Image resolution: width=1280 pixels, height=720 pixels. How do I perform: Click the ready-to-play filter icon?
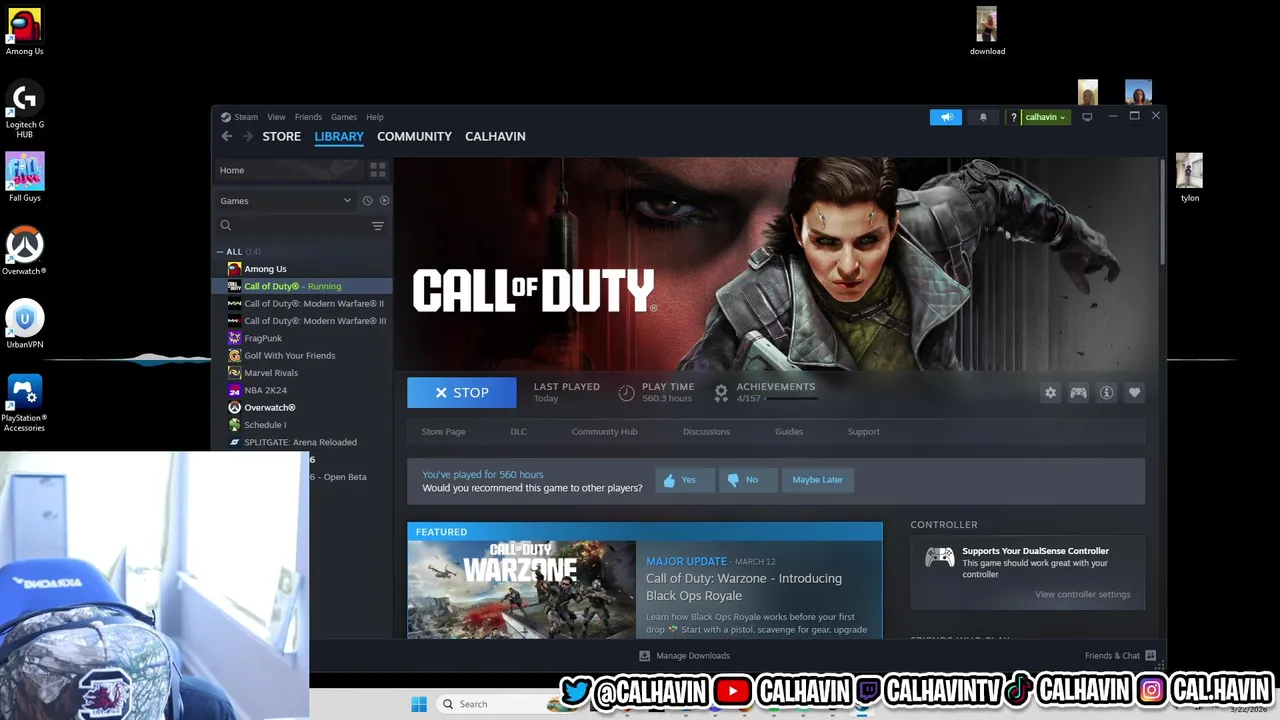(x=384, y=200)
